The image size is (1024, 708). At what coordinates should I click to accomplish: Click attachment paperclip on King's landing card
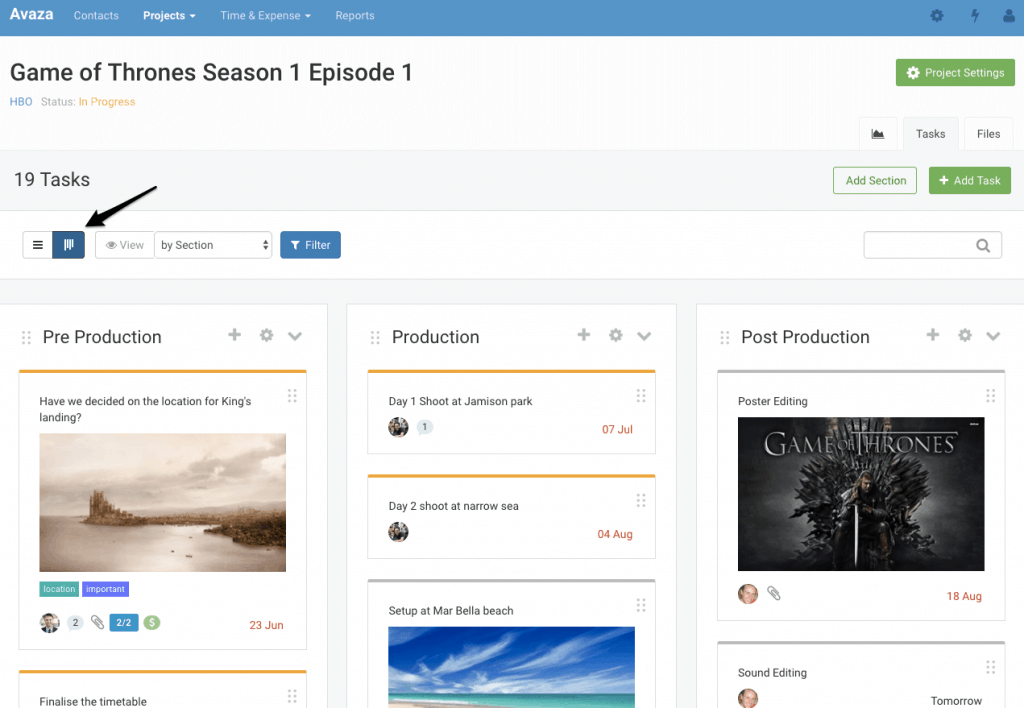click(x=97, y=622)
